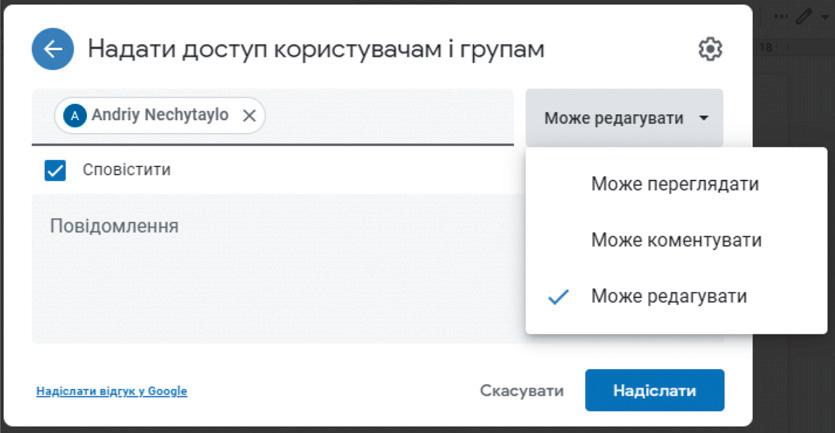Open sharing settings gear icon
Screen dimensions: 835x433
710,49
